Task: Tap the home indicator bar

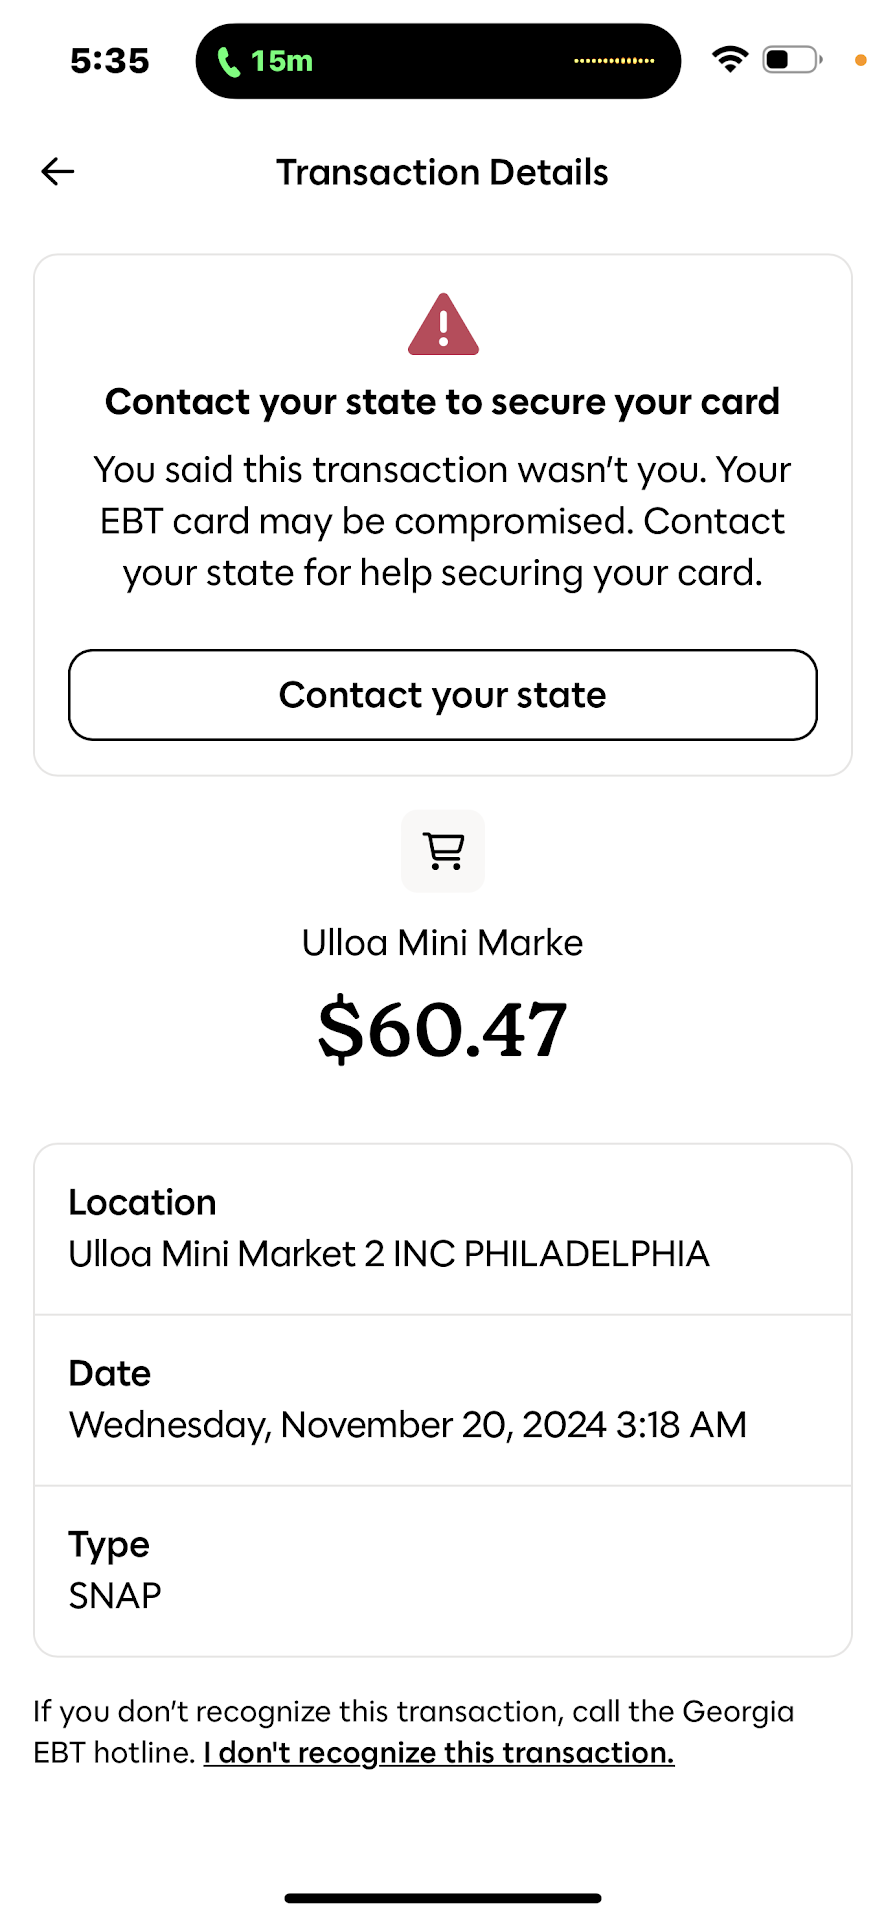Action: click(x=443, y=1897)
